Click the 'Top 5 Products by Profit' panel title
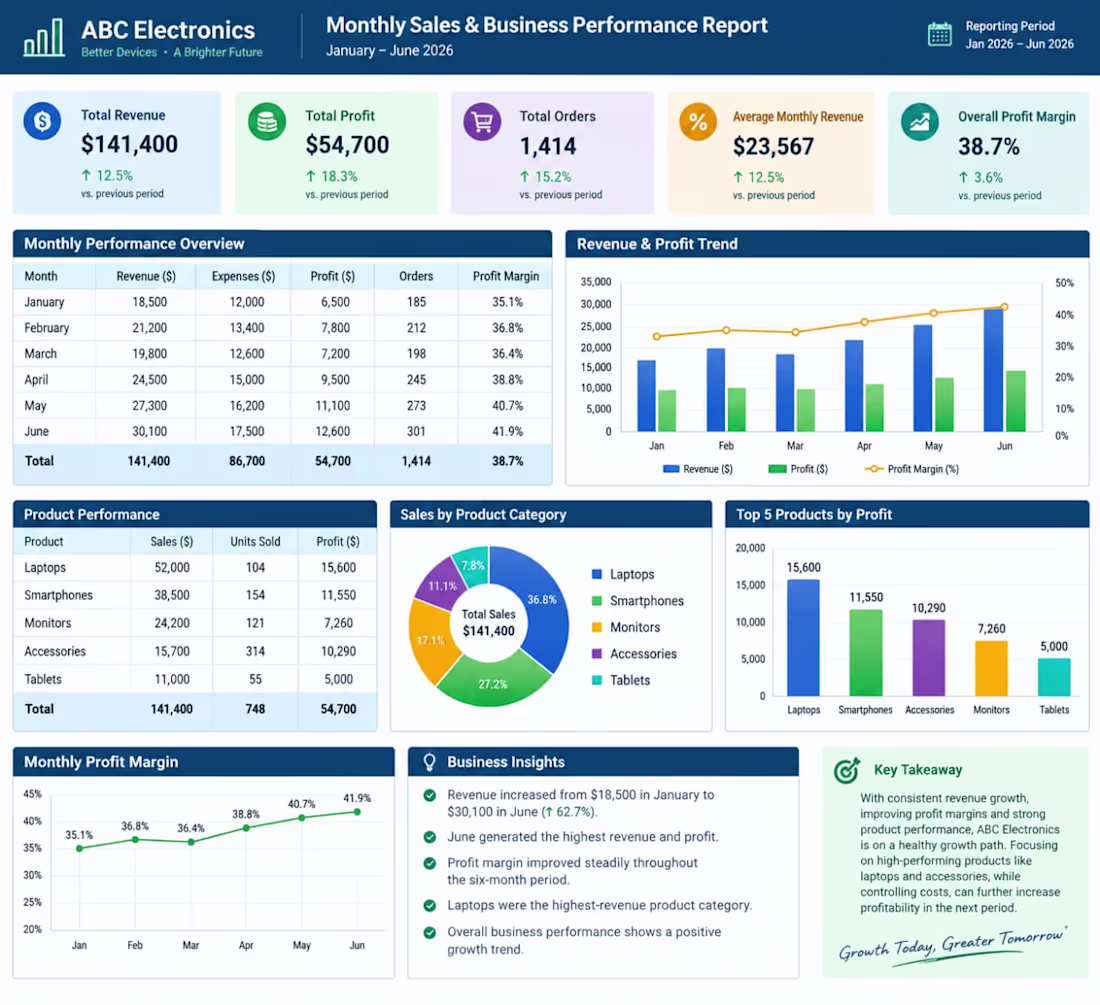This screenshot has width=1100, height=1005. (814, 514)
